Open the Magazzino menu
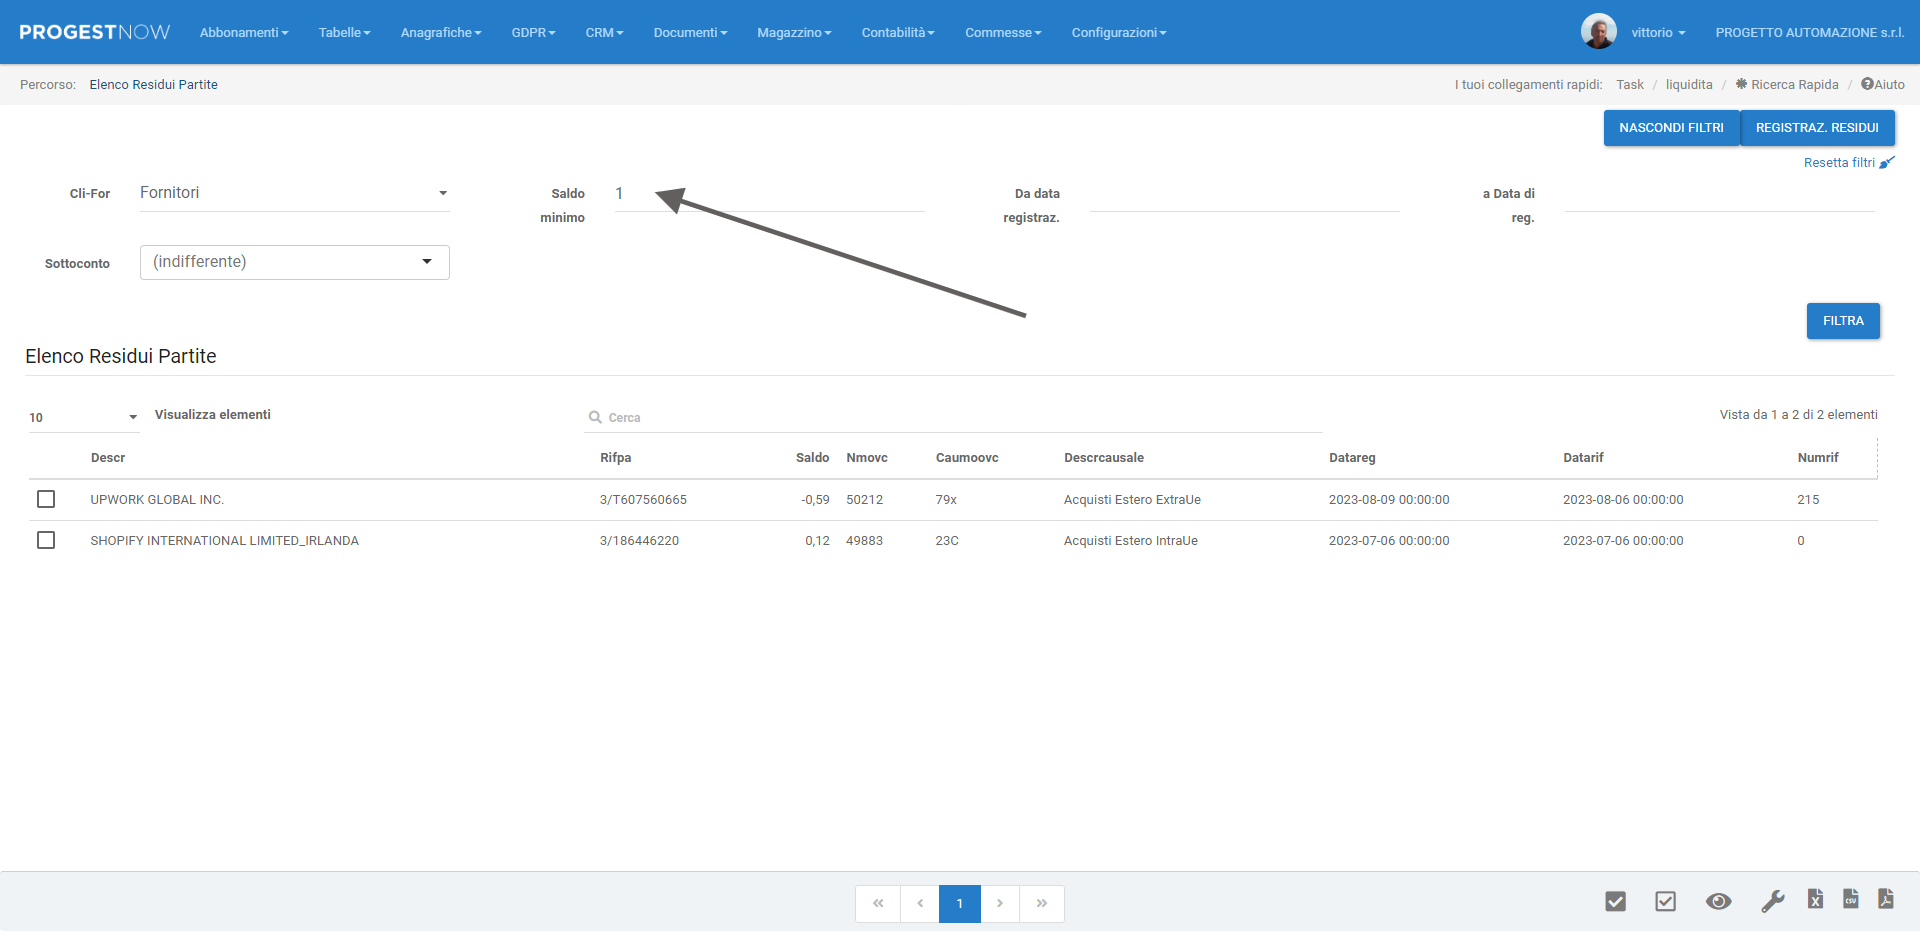The width and height of the screenshot is (1920, 931). [x=794, y=33]
